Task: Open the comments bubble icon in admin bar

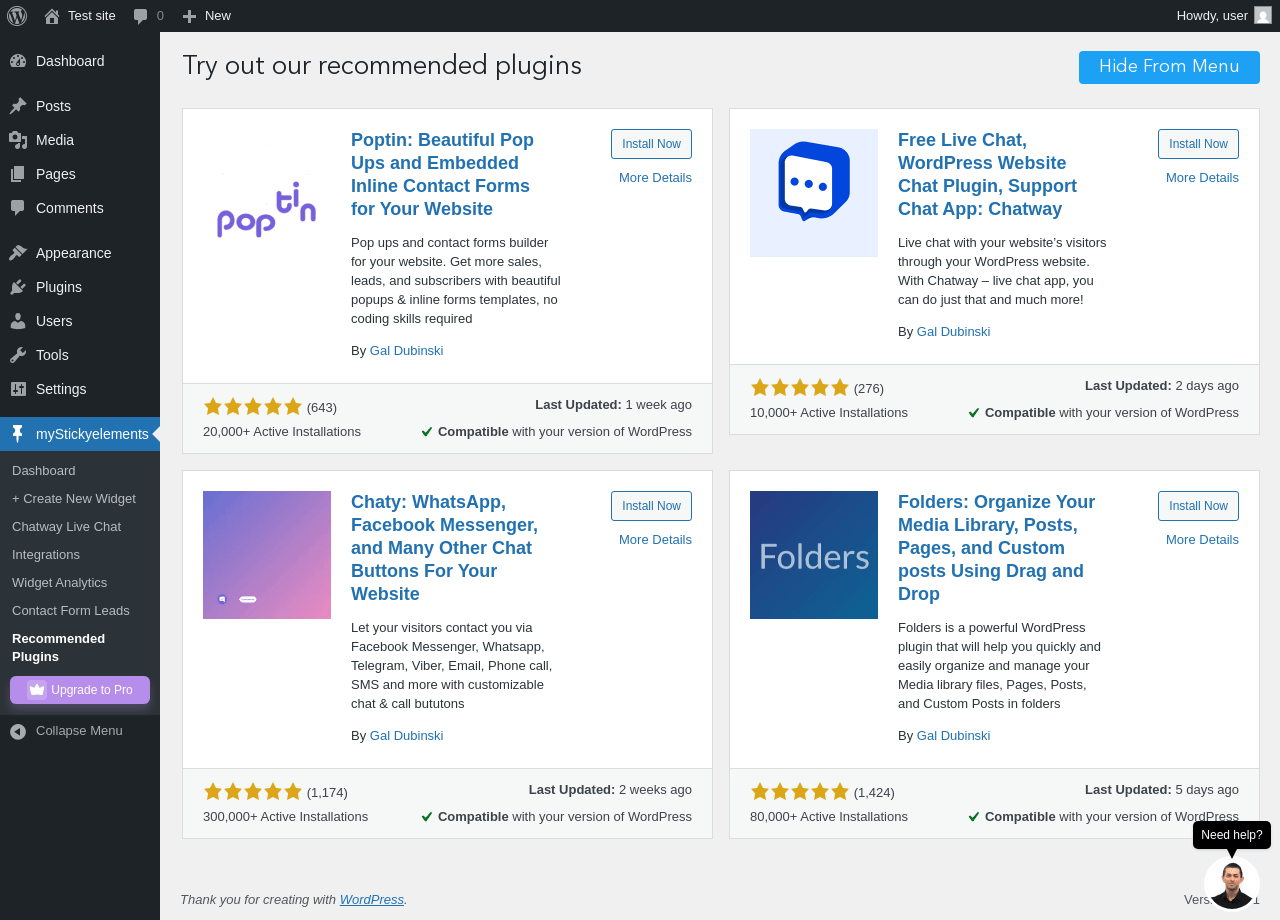Action: [141, 16]
